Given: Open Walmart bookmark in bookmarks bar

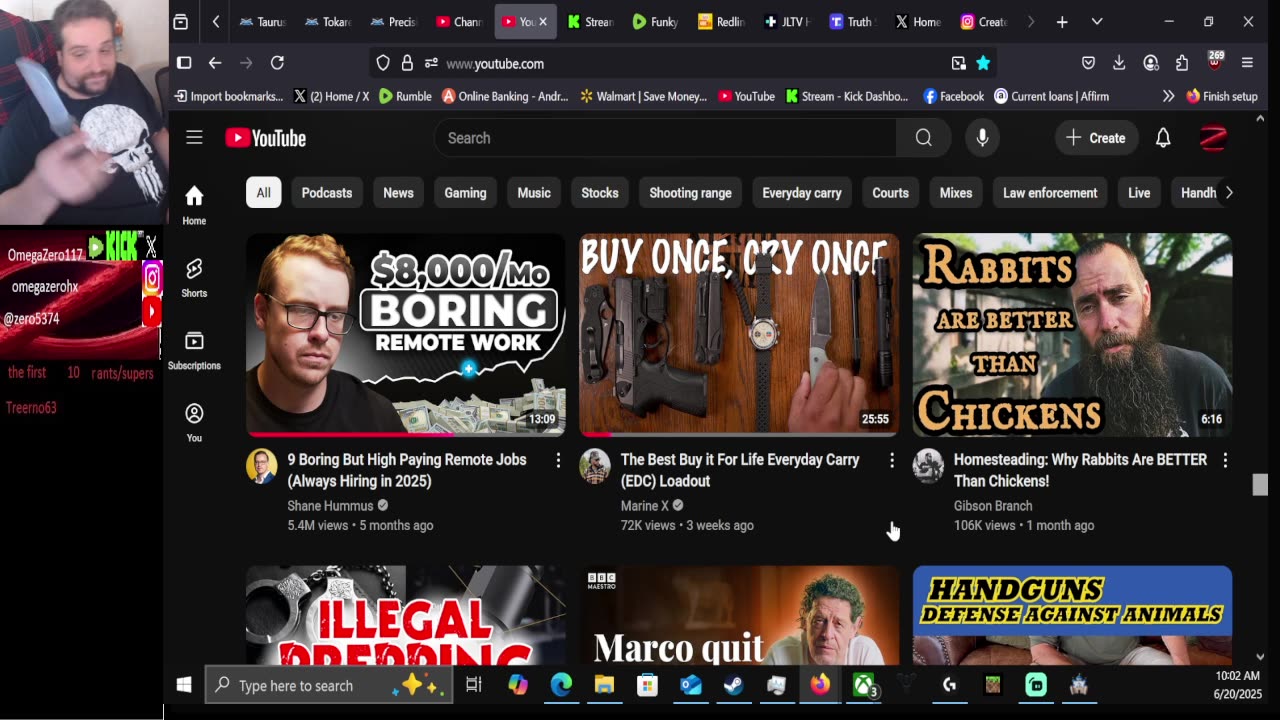Looking at the screenshot, I should pos(643,96).
